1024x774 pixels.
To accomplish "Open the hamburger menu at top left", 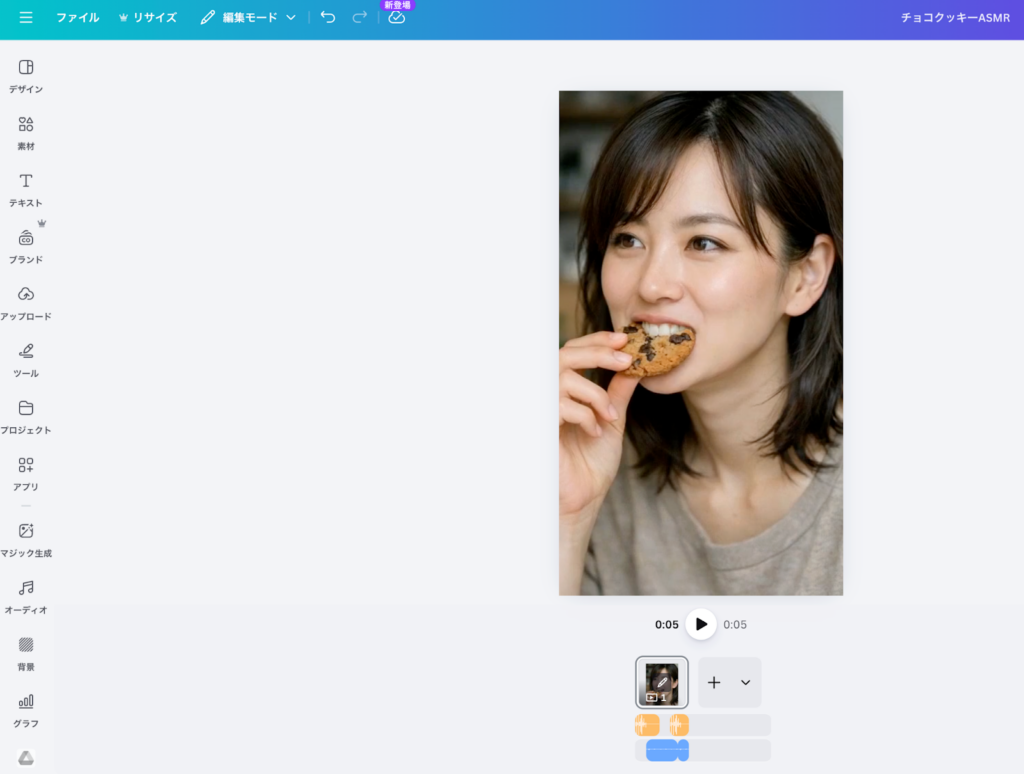I will (25, 17).
